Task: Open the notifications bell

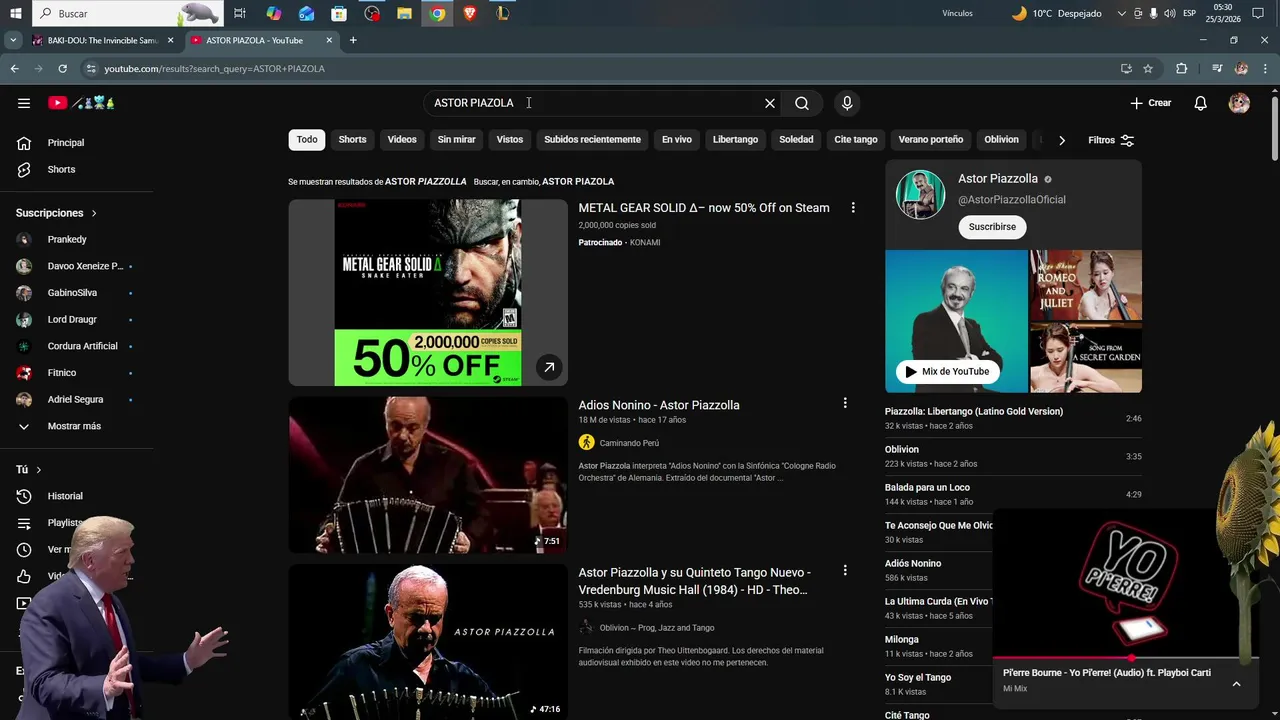Action: [x=1201, y=103]
